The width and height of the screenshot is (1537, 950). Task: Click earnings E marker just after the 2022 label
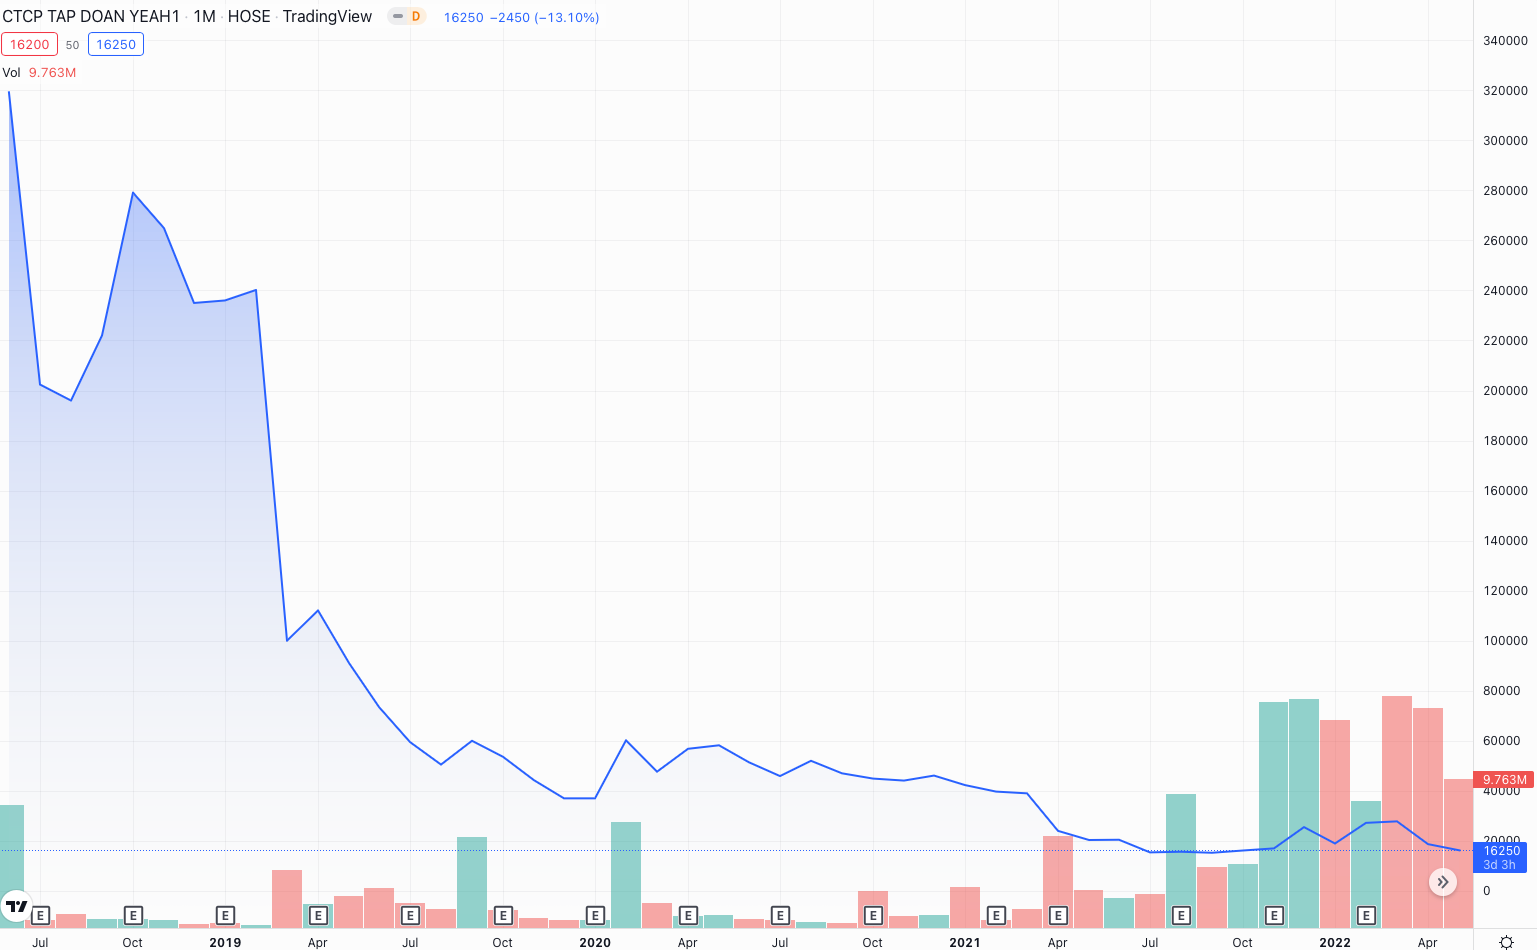(1366, 915)
